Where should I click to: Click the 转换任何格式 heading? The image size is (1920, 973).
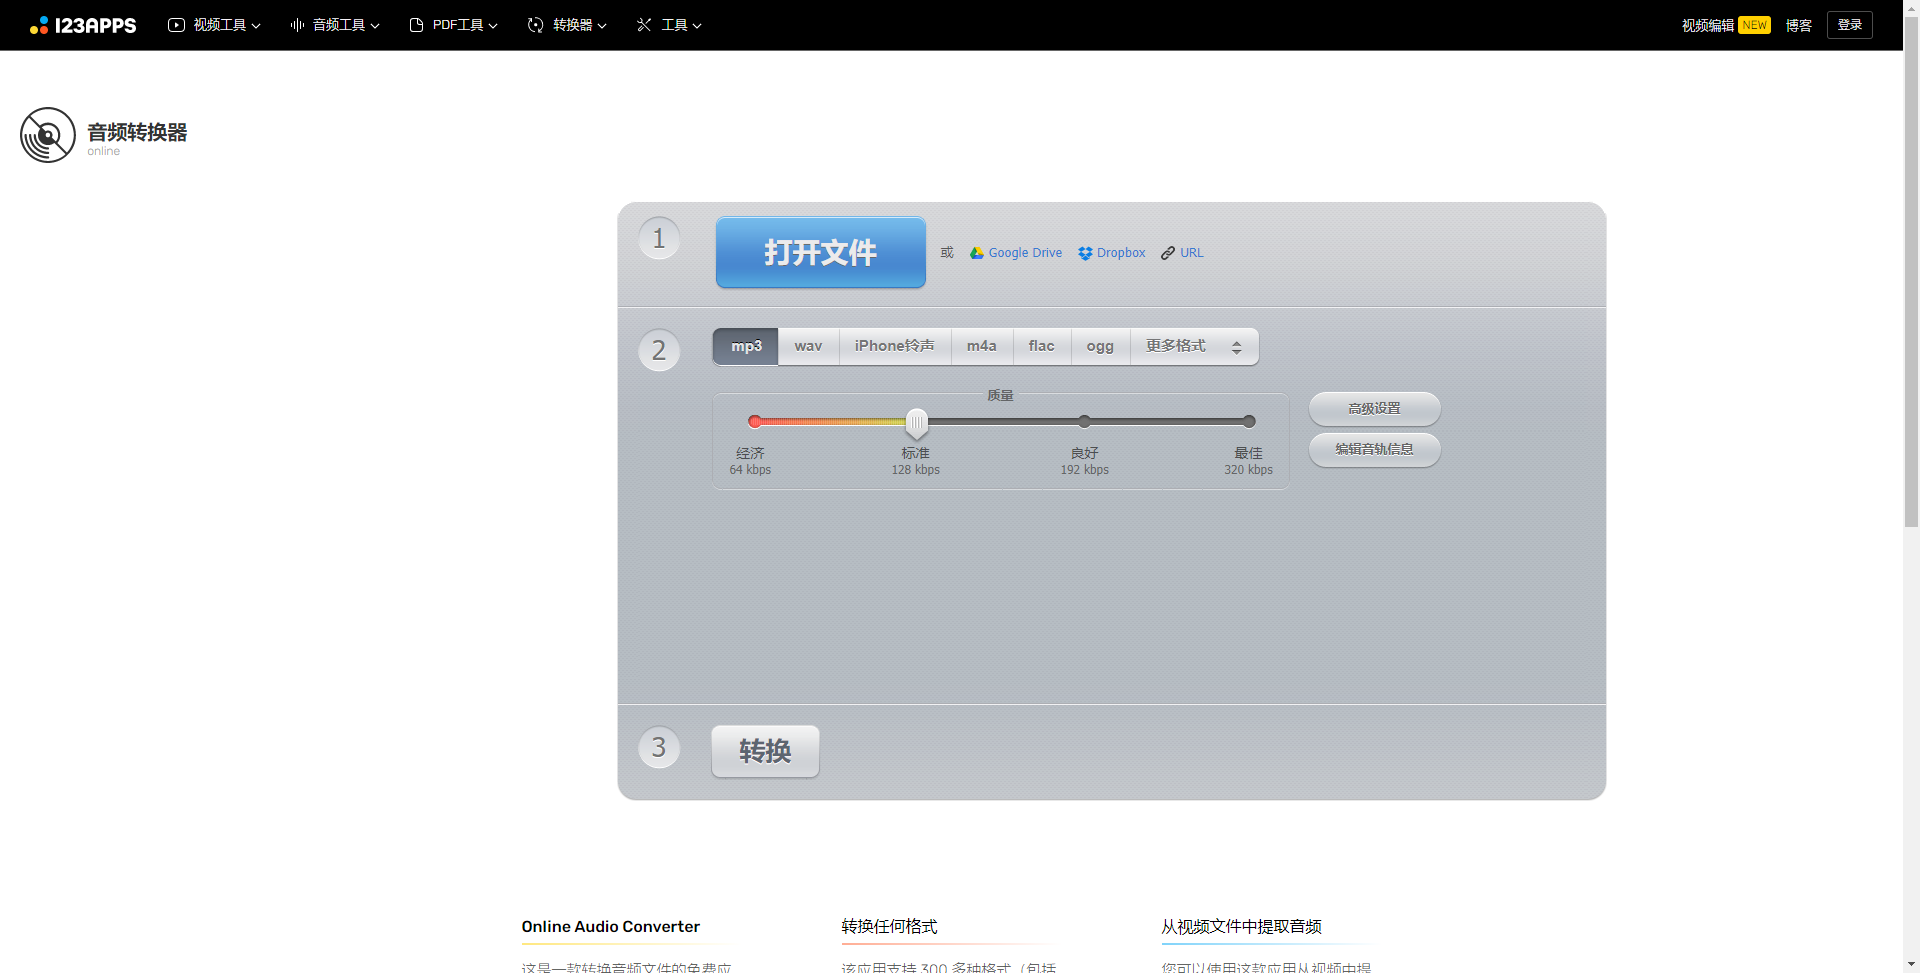click(889, 927)
